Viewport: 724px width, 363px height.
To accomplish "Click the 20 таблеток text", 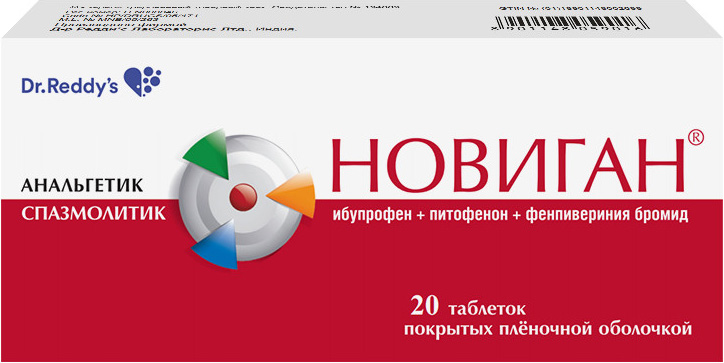I will pos(468,306).
